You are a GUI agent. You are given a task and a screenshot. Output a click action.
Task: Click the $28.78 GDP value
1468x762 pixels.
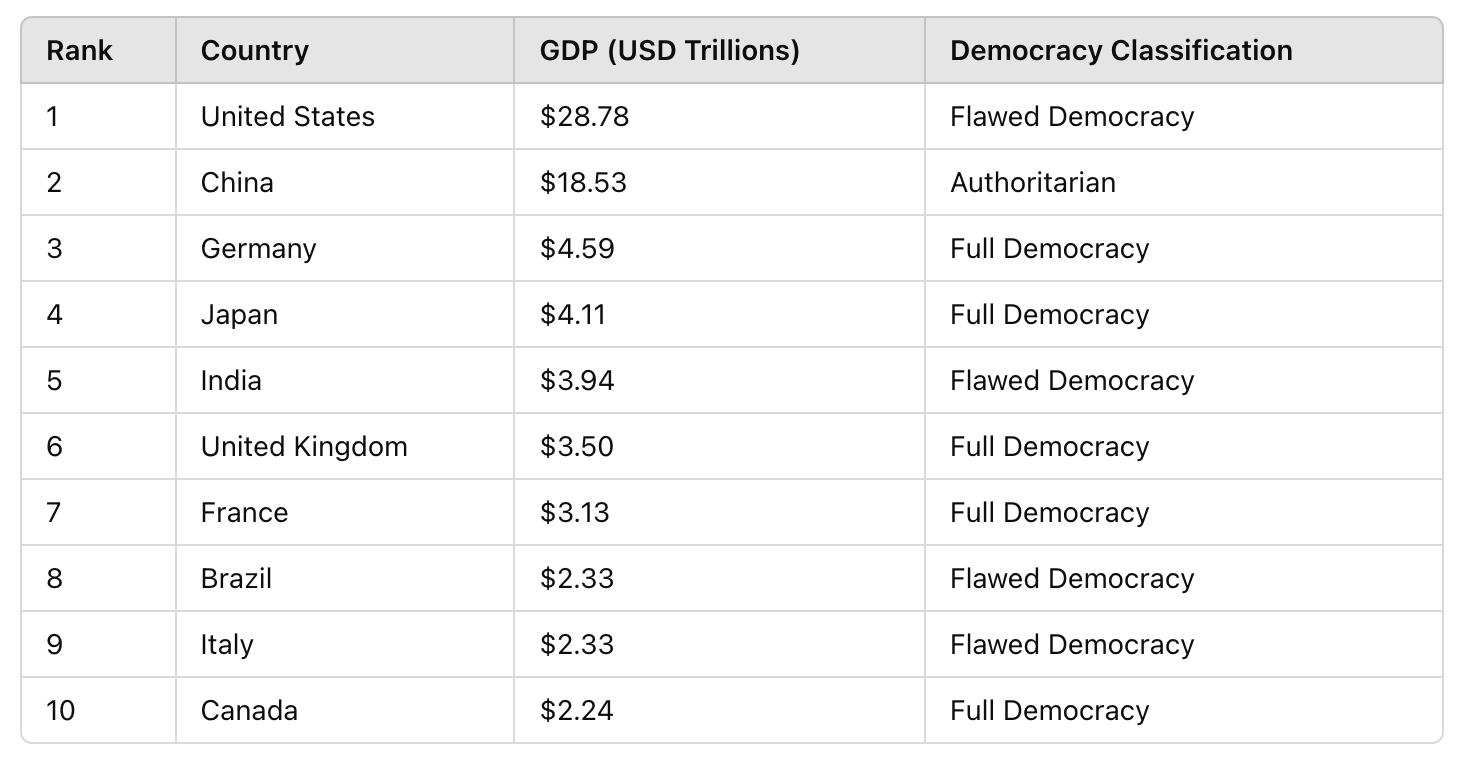(x=584, y=117)
